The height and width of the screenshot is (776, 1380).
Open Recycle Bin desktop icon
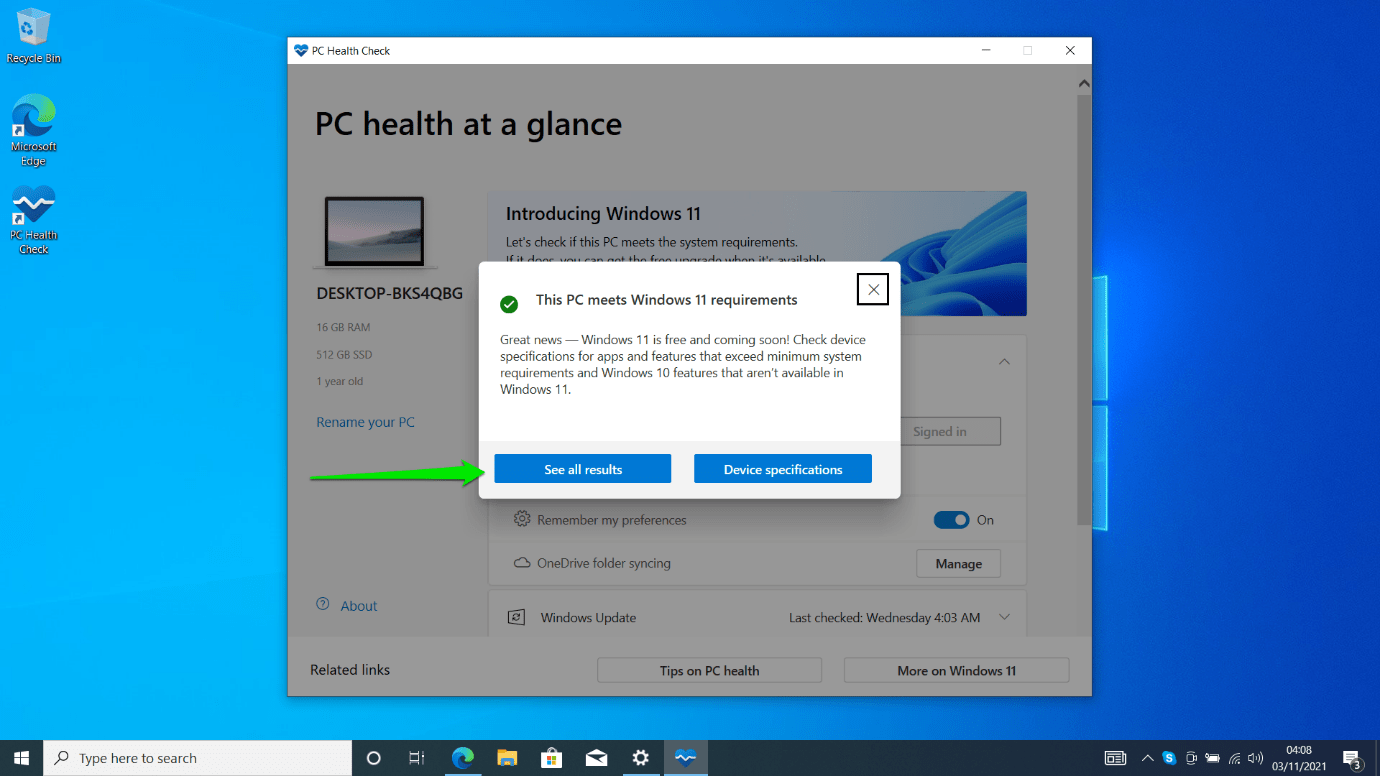tap(34, 36)
